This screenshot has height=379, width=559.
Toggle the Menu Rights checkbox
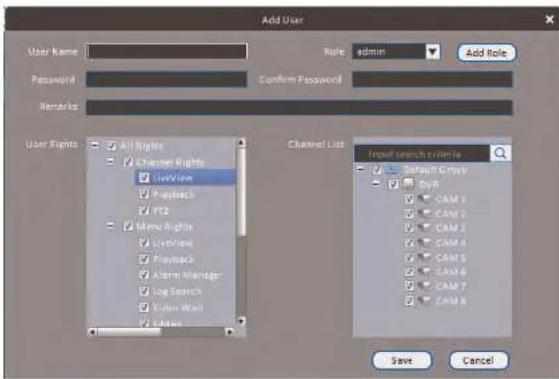pos(128,226)
